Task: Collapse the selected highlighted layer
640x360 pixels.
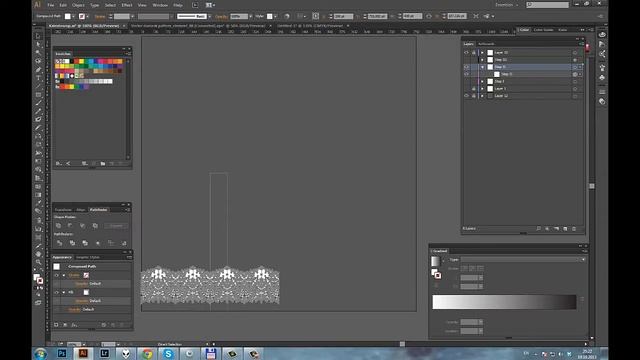Action: (x=482, y=67)
